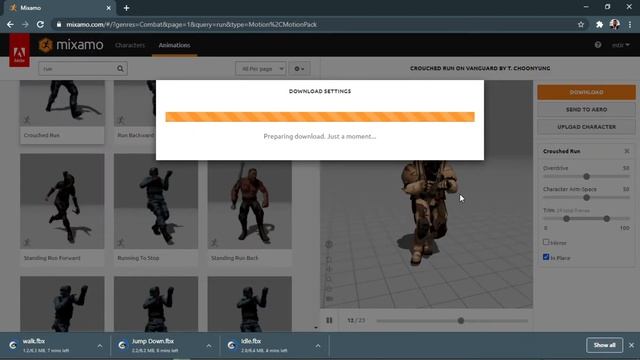Viewport: 640px width, 360px height.
Task: Click the Trim end handle
Action: 607,219
